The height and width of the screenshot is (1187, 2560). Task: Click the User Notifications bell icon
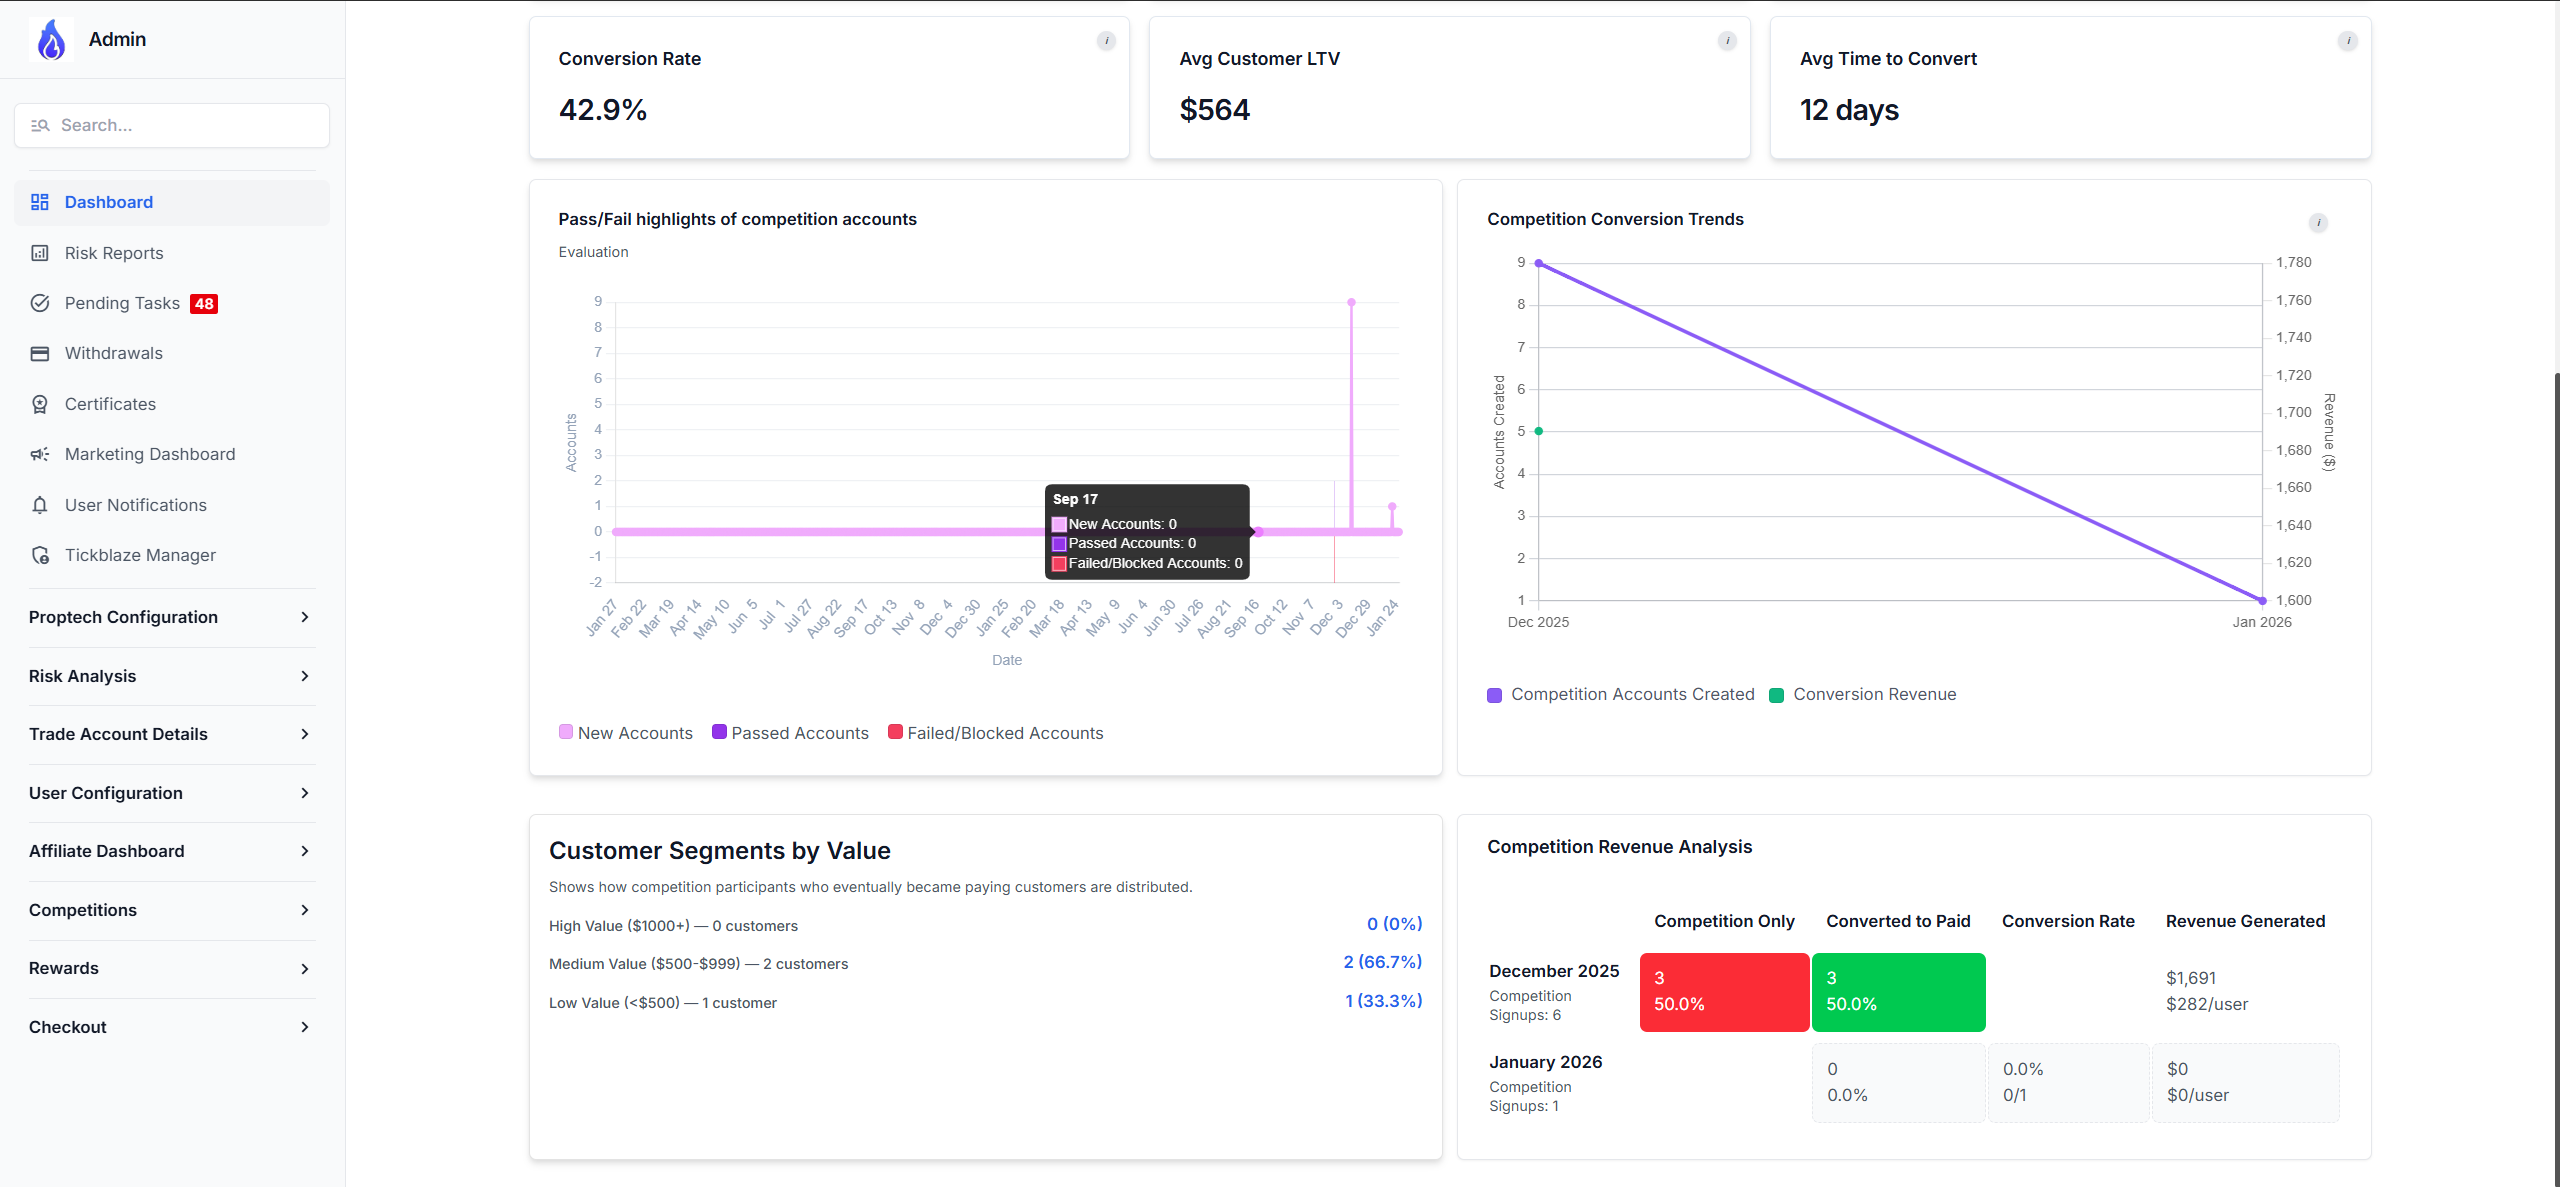[40, 505]
